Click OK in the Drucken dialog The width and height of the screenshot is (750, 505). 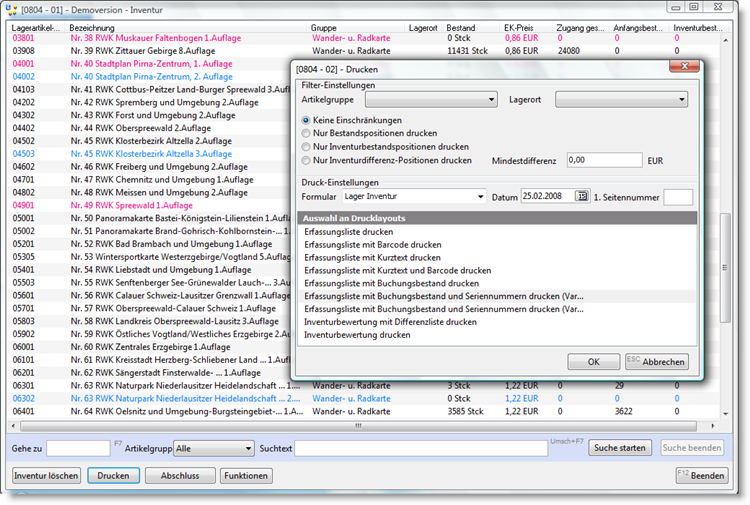pos(593,361)
